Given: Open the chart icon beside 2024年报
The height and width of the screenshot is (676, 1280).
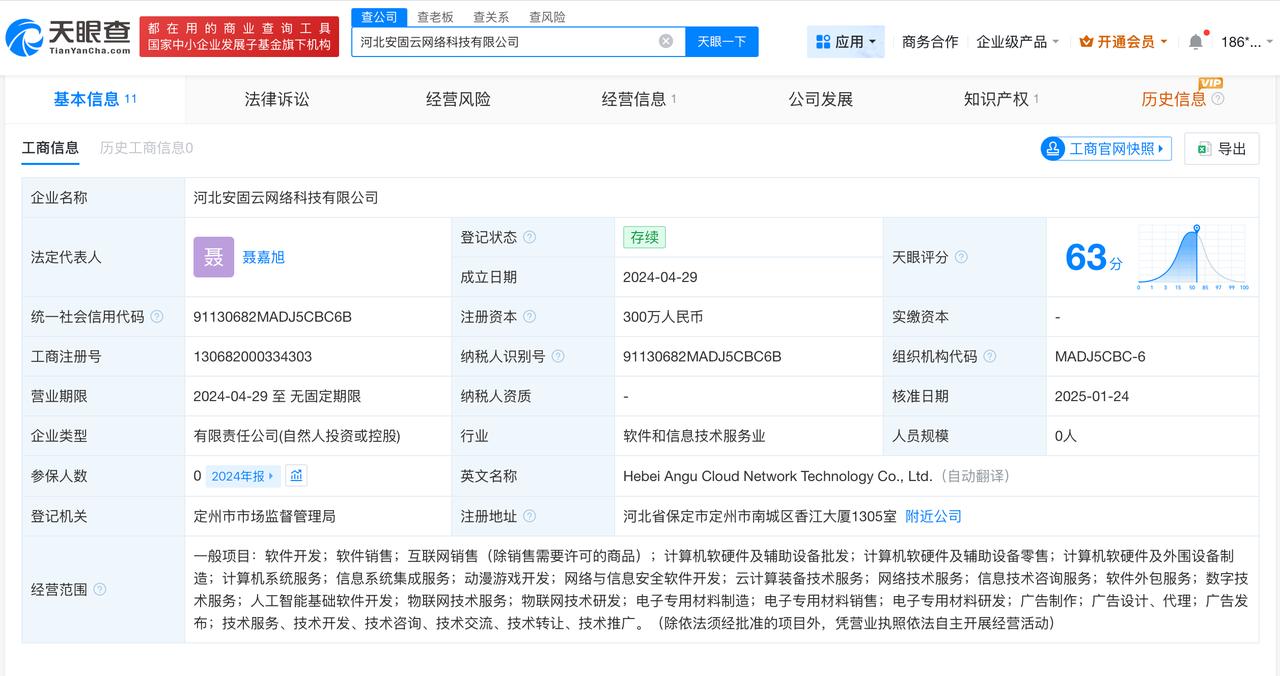Looking at the screenshot, I should coord(296,476).
